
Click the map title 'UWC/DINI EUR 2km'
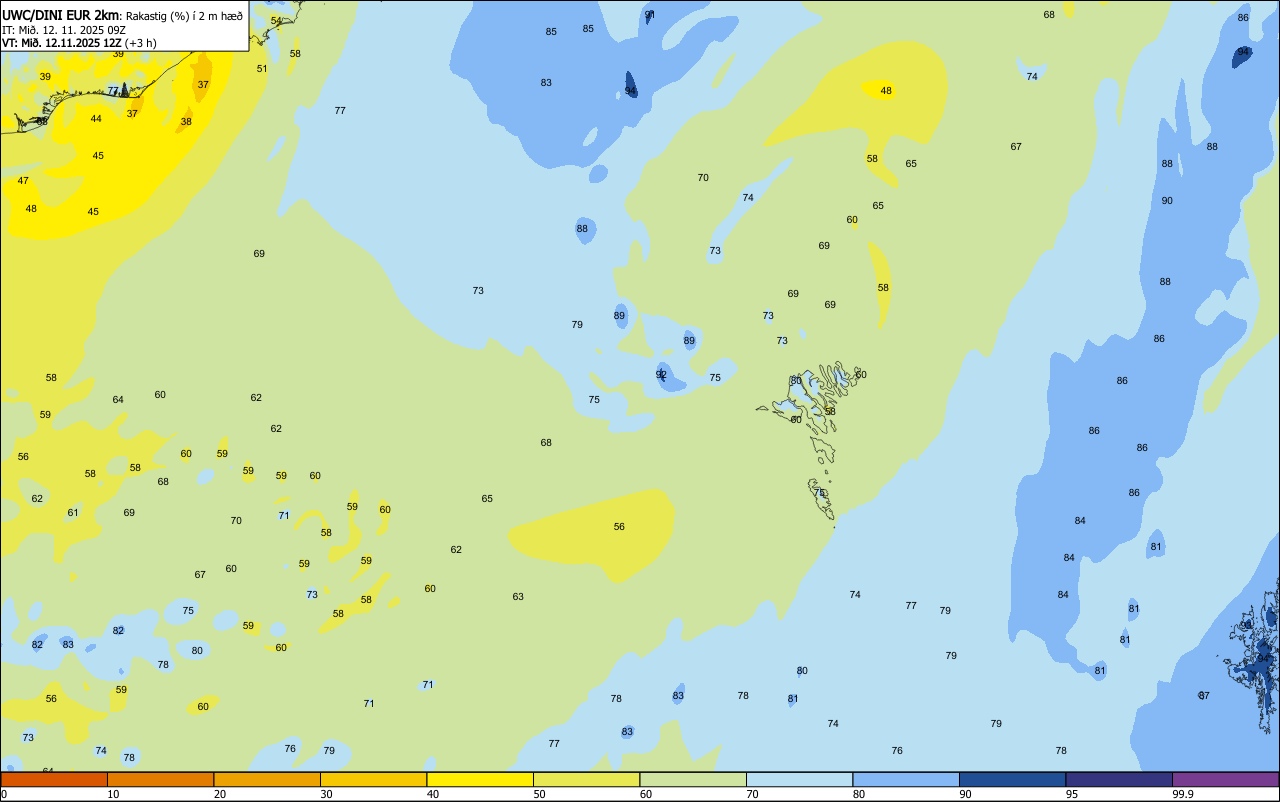point(61,15)
